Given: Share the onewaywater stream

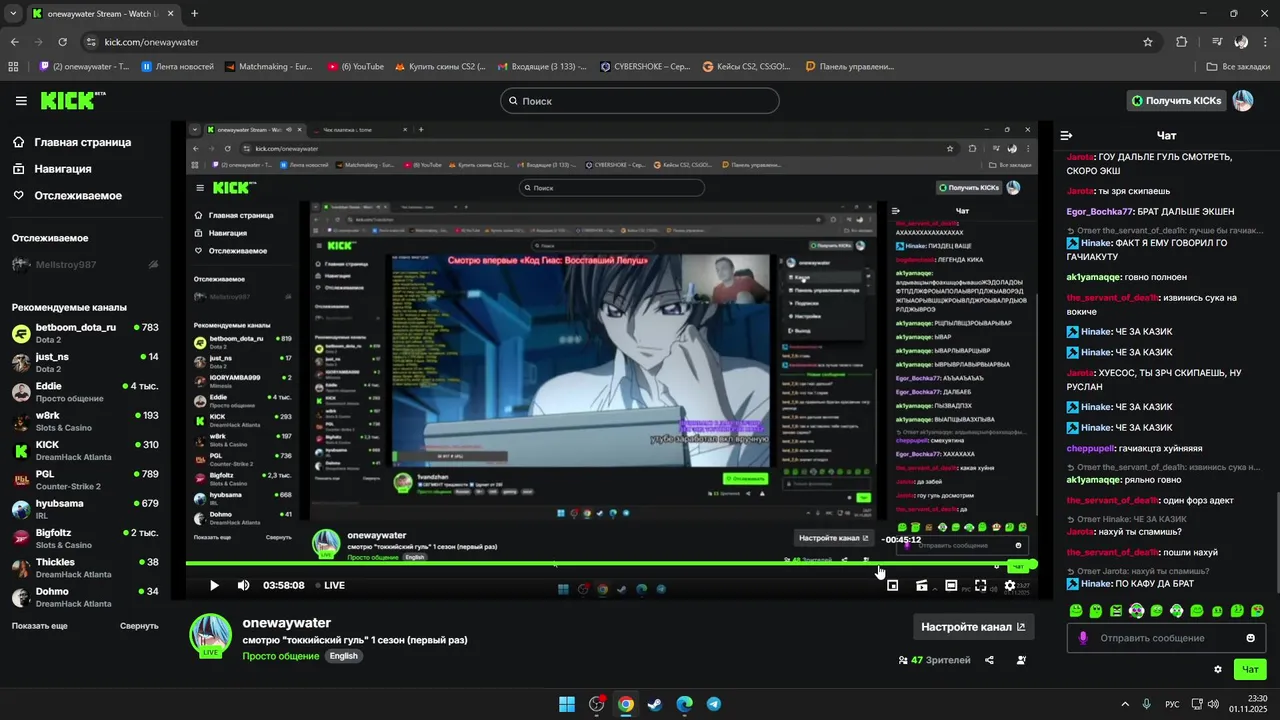Looking at the screenshot, I should coord(989,660).
